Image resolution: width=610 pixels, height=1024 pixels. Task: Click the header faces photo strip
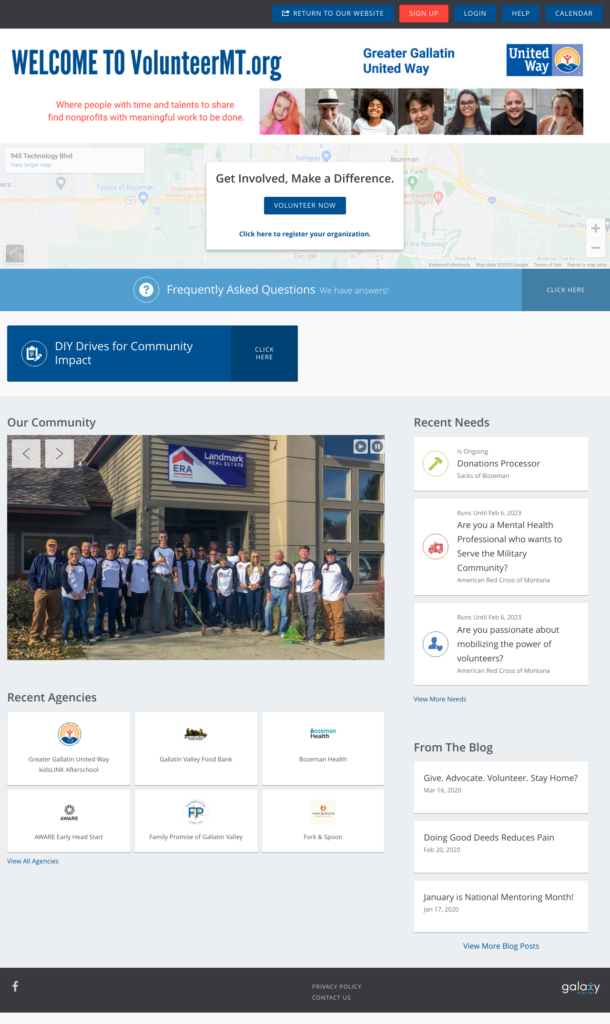(421, 112)
